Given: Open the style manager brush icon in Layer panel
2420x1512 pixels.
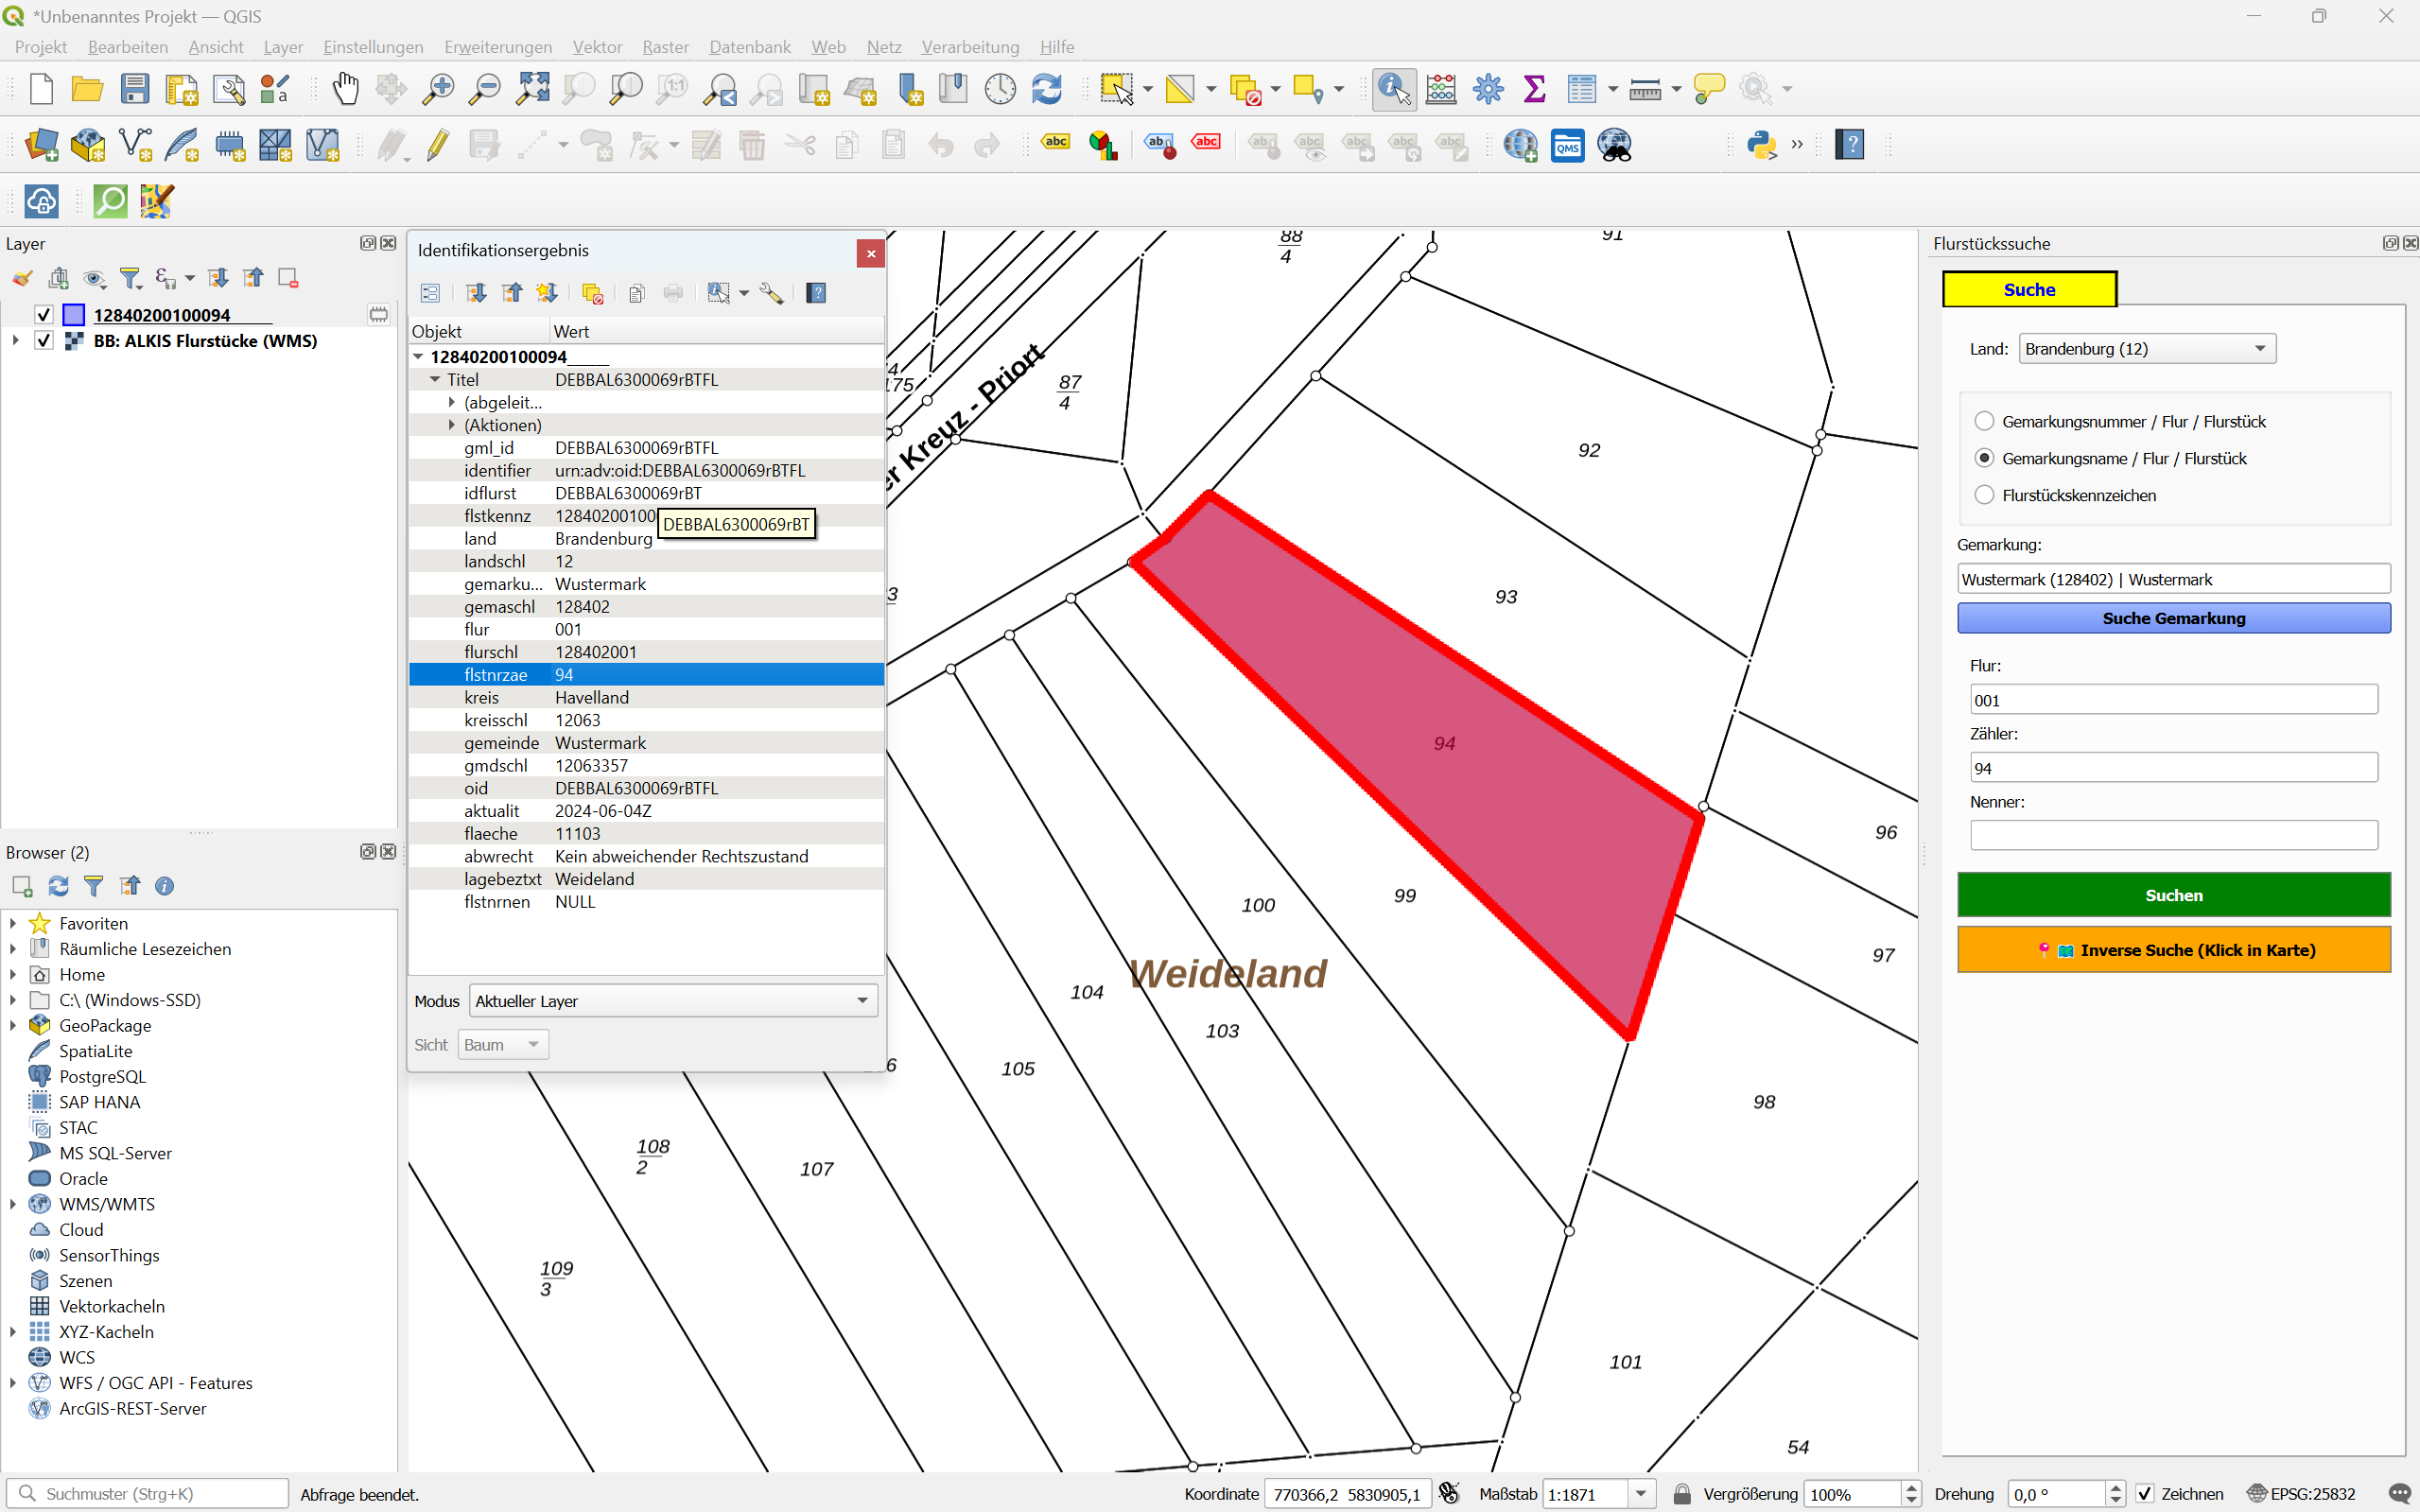Looking at the screenshot, I should (22, 278).
